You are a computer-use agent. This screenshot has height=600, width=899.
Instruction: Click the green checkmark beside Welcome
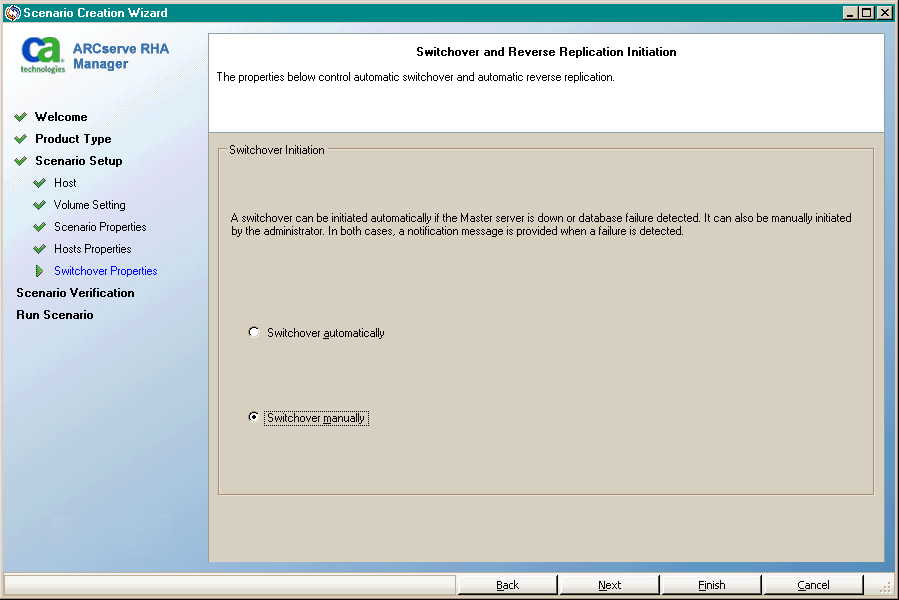click(x=20, y=116)
